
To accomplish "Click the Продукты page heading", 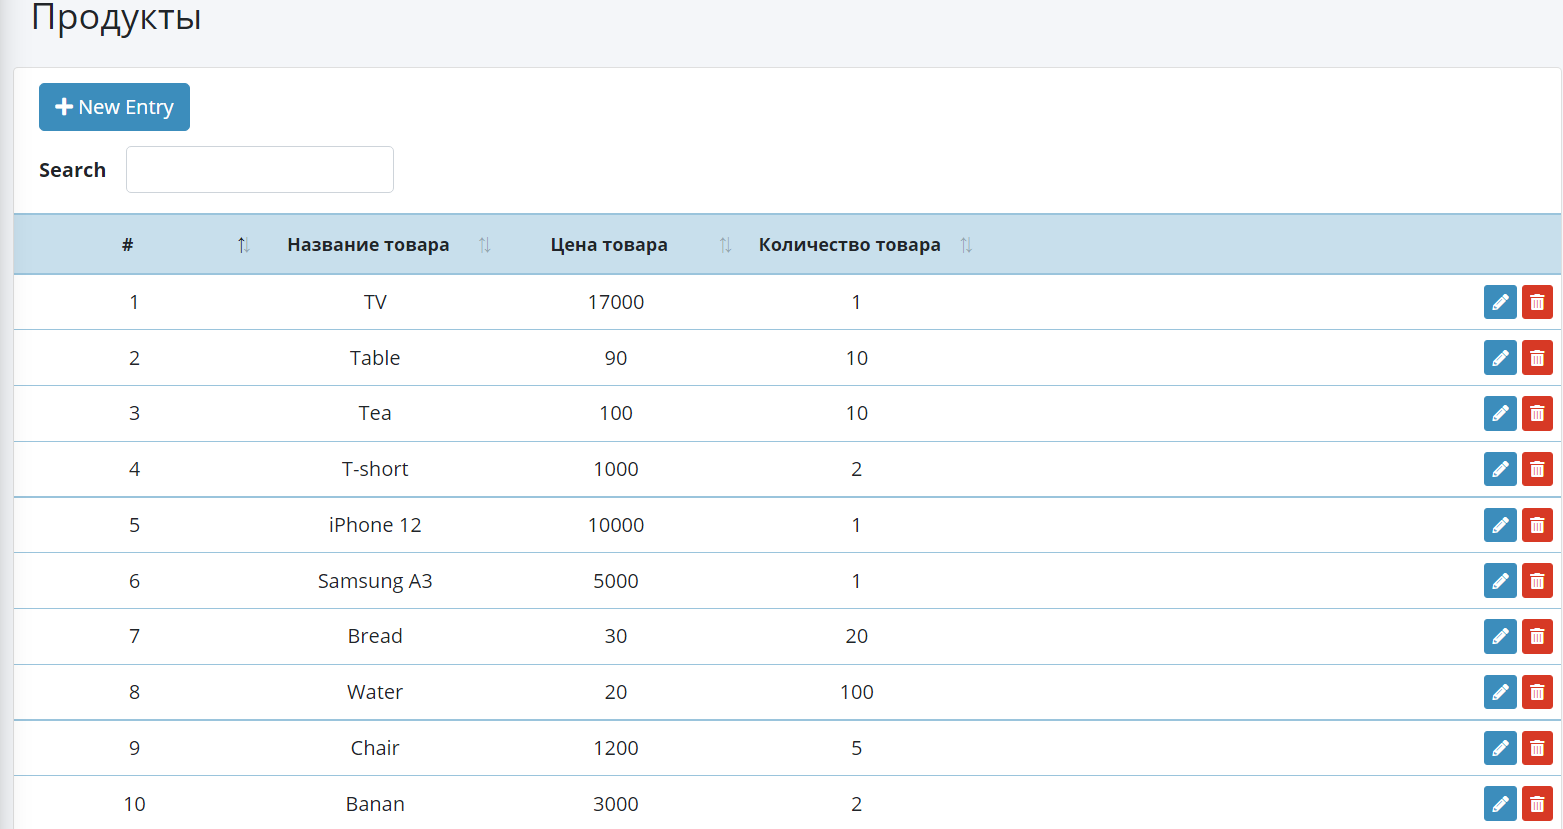I will point(117,17).
